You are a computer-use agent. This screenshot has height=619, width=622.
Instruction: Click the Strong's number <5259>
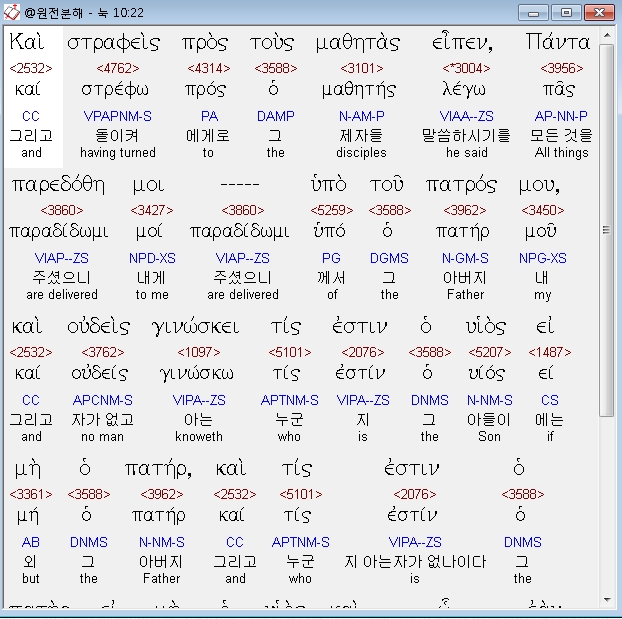pos(332,210)
